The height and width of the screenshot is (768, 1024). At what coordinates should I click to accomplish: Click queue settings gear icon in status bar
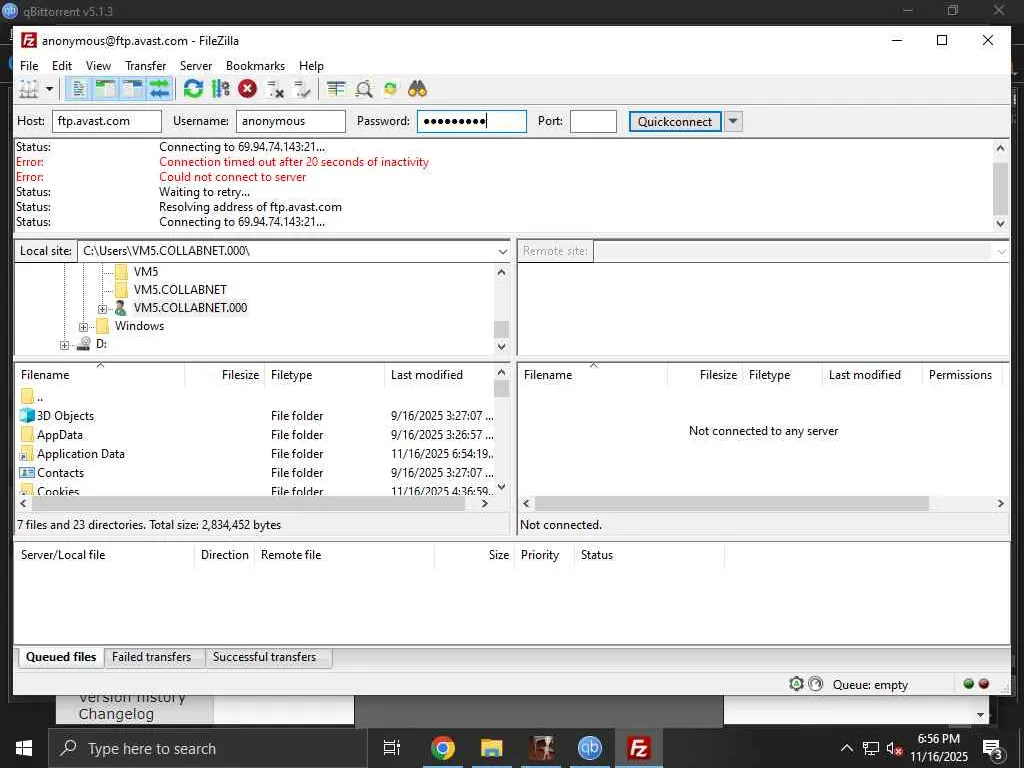[796, 684]
